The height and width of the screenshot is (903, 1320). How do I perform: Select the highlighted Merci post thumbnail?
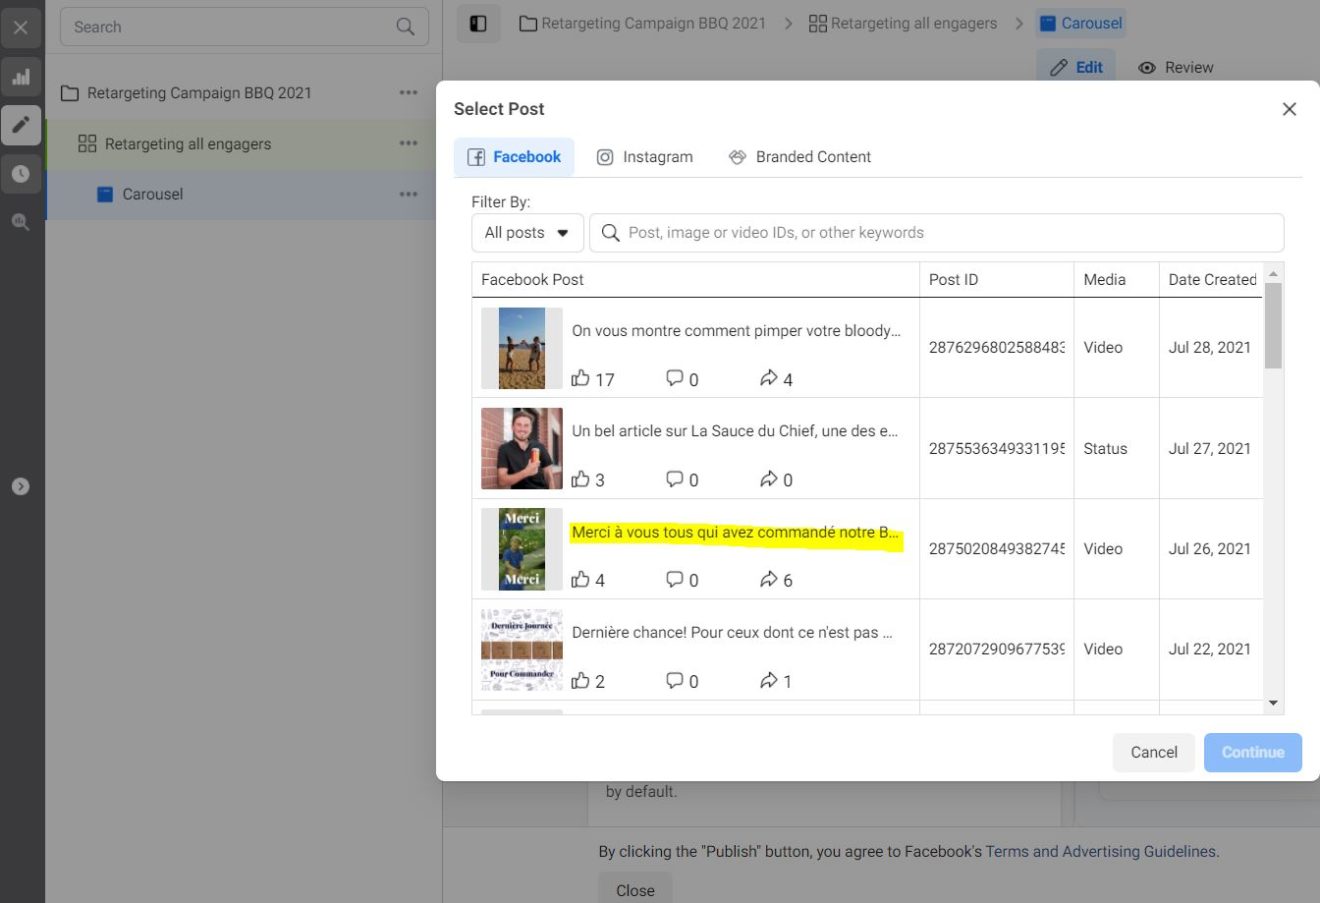pos(521,548)
